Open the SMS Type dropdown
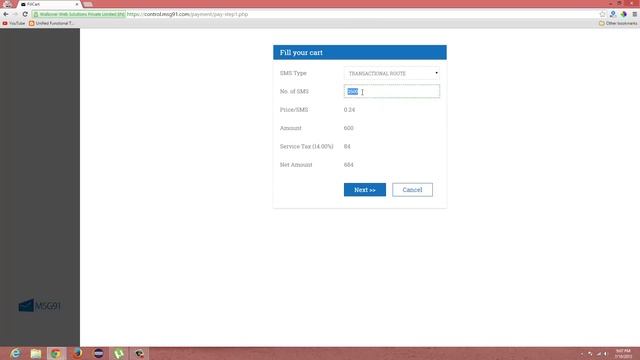640x360 pixels. pos(392,73)
